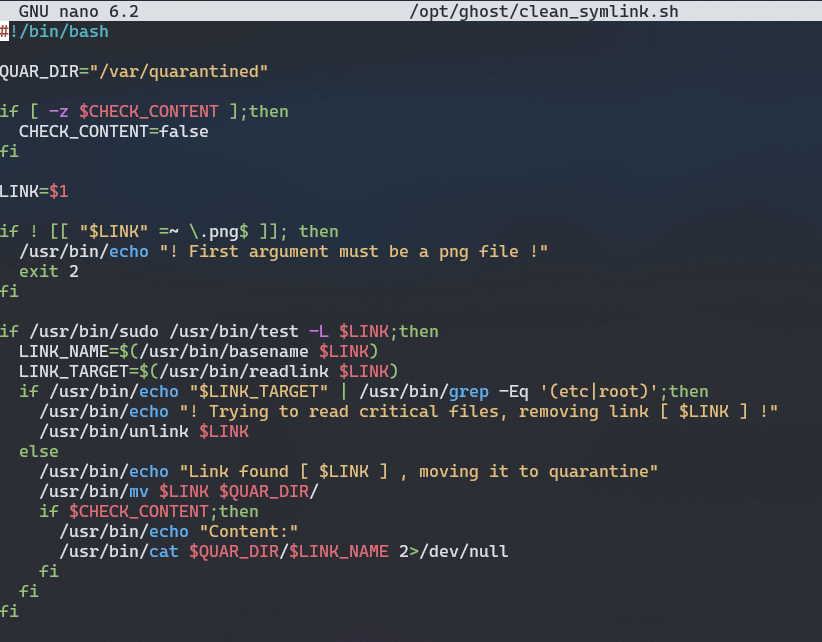
Task: Place cursor on the LINK=$1 line
Action: click(x=34, y=191)
